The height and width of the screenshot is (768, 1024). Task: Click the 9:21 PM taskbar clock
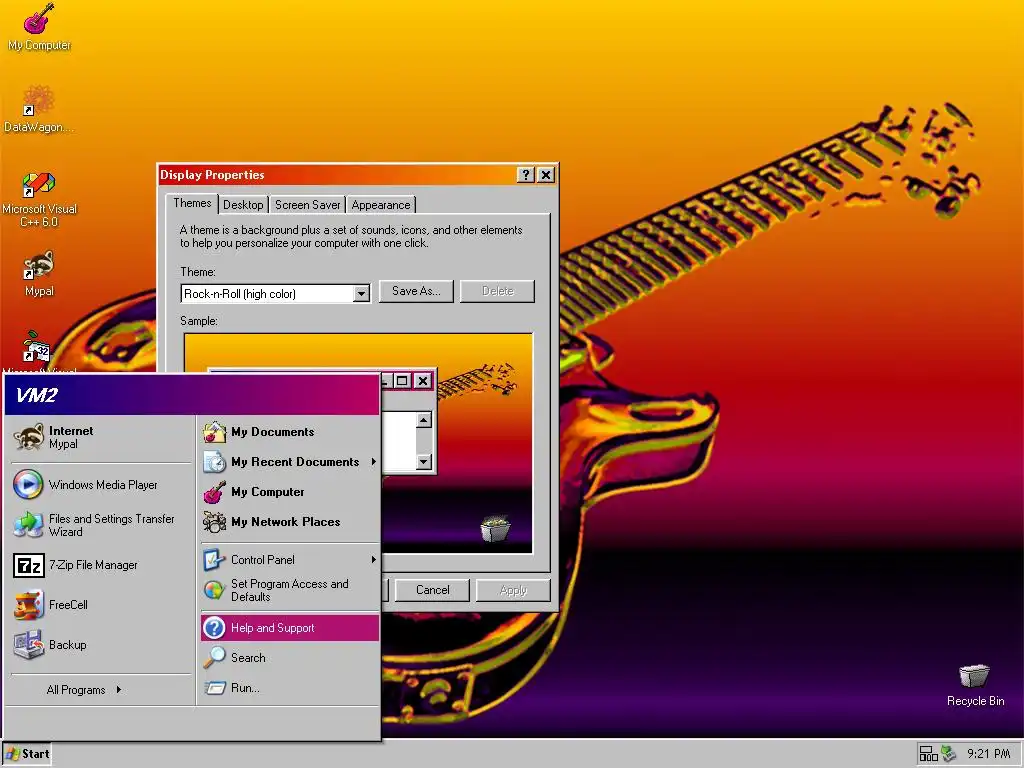(x=988, y=754)
